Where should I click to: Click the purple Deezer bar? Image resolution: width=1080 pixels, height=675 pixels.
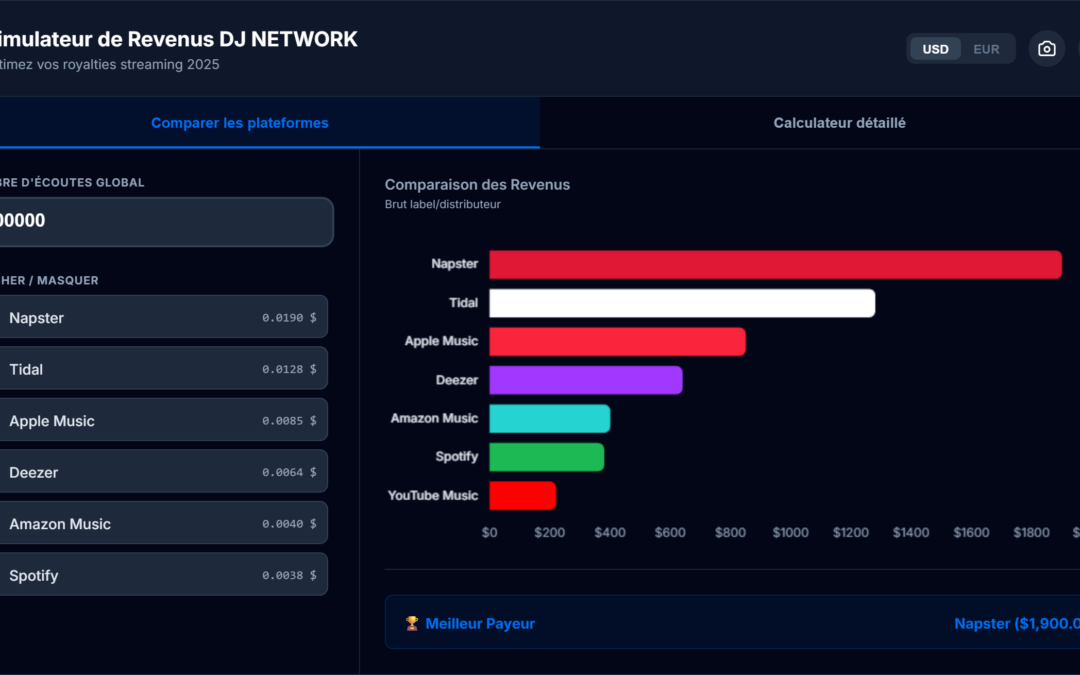click(x=585, y=380)
